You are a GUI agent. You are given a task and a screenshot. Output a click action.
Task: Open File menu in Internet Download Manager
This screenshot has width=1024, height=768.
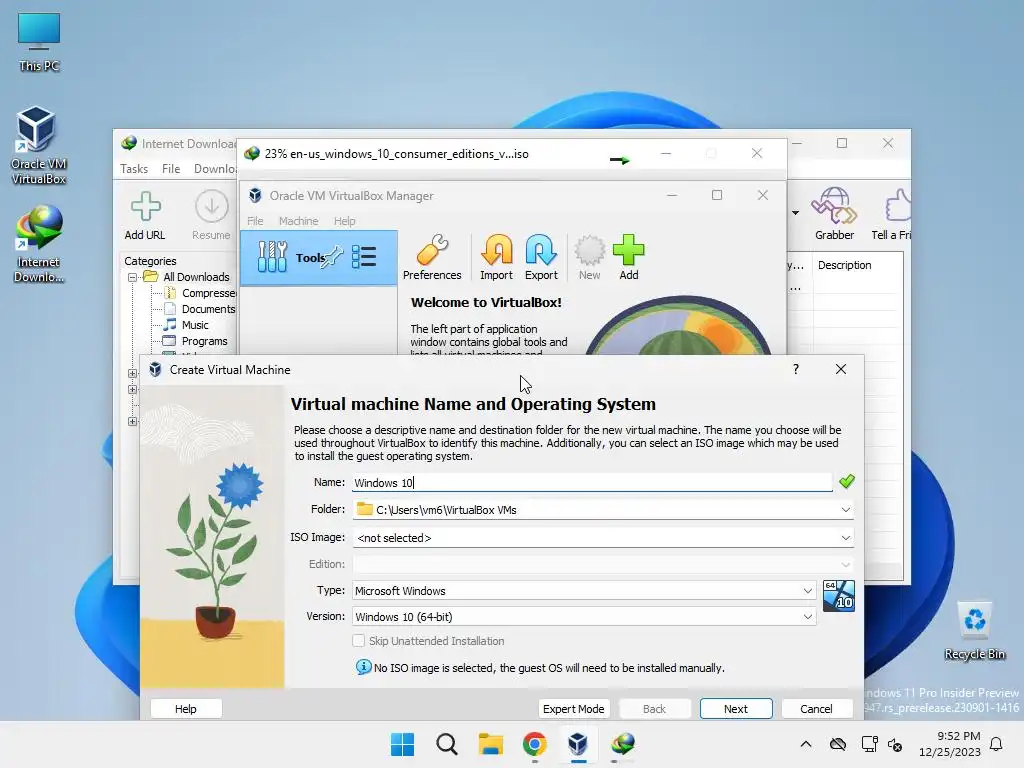tap(171, 168)
